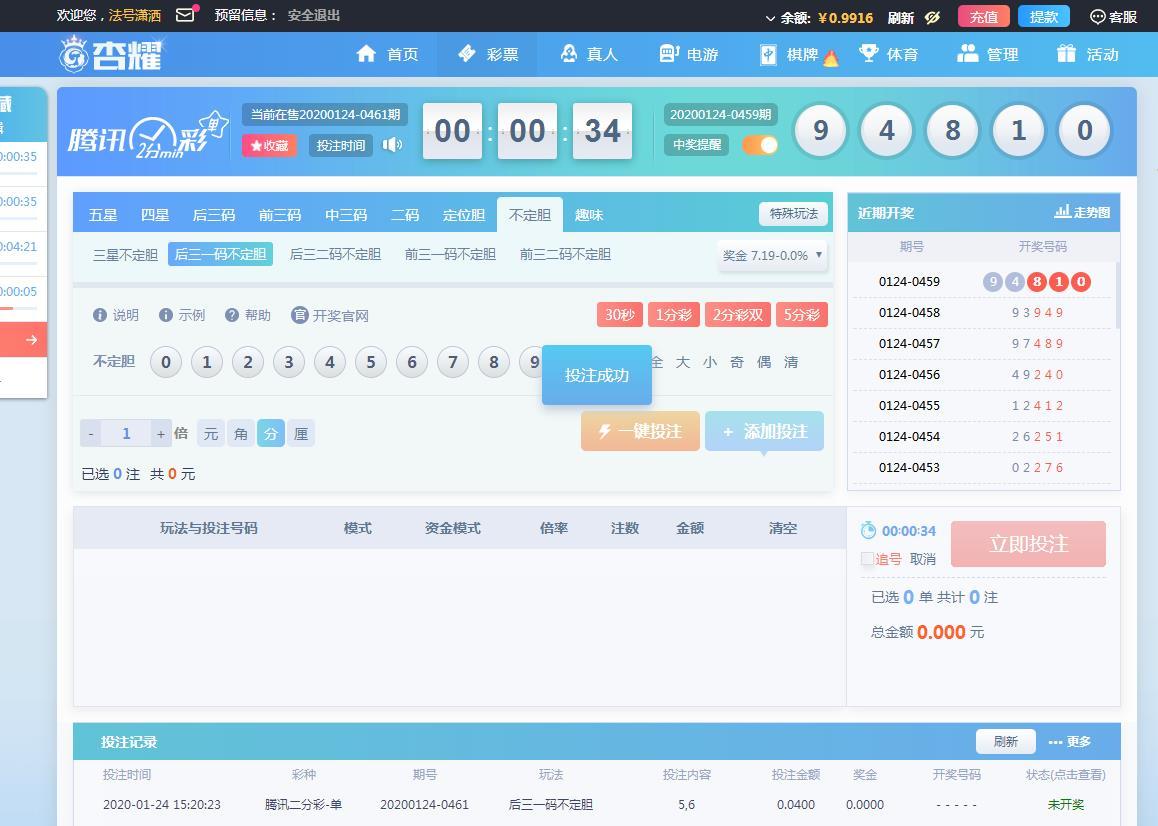Screen dimensions: 1158x826
Task: Select the 偶 quick filter
Action: pos(764,362)
